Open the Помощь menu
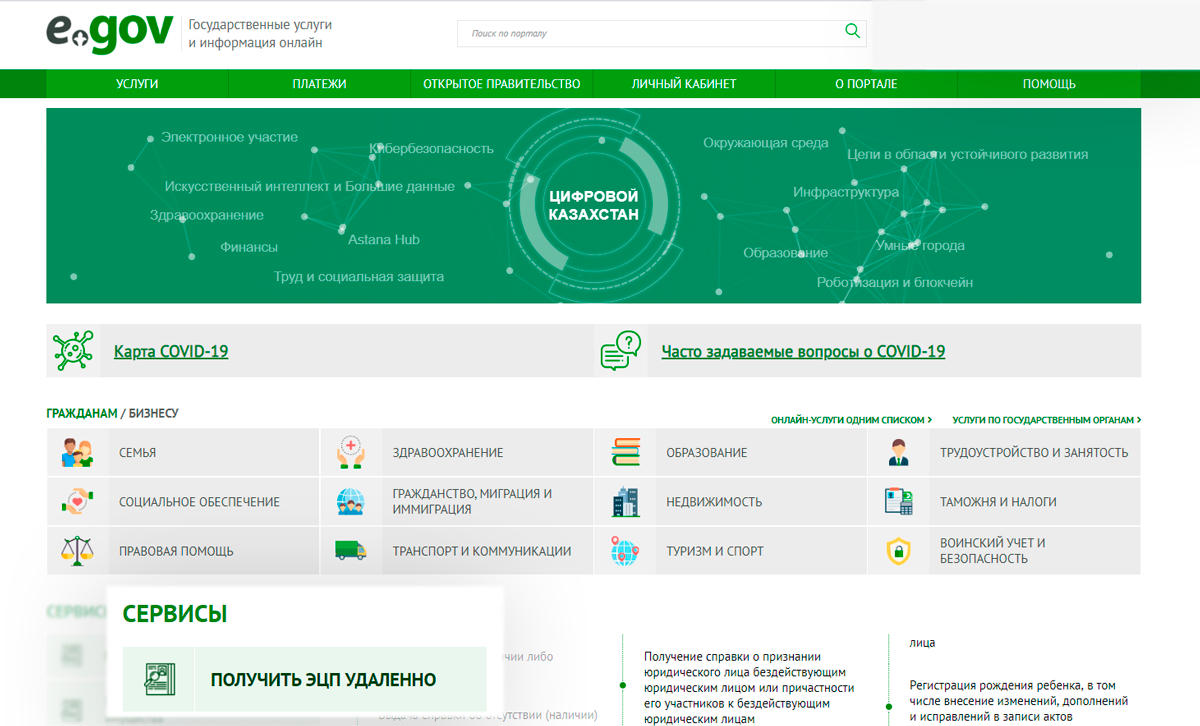Image resolution: width=1200 pixels, height=726 pixels. [1049, 84]
